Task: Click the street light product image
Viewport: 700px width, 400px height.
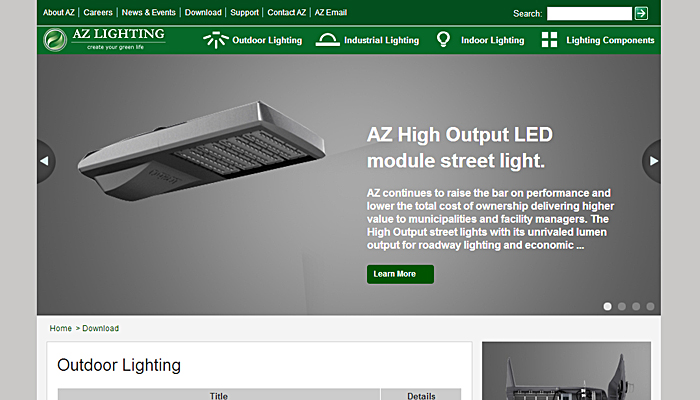Action: pyautogui.click(x=201, y=151)
